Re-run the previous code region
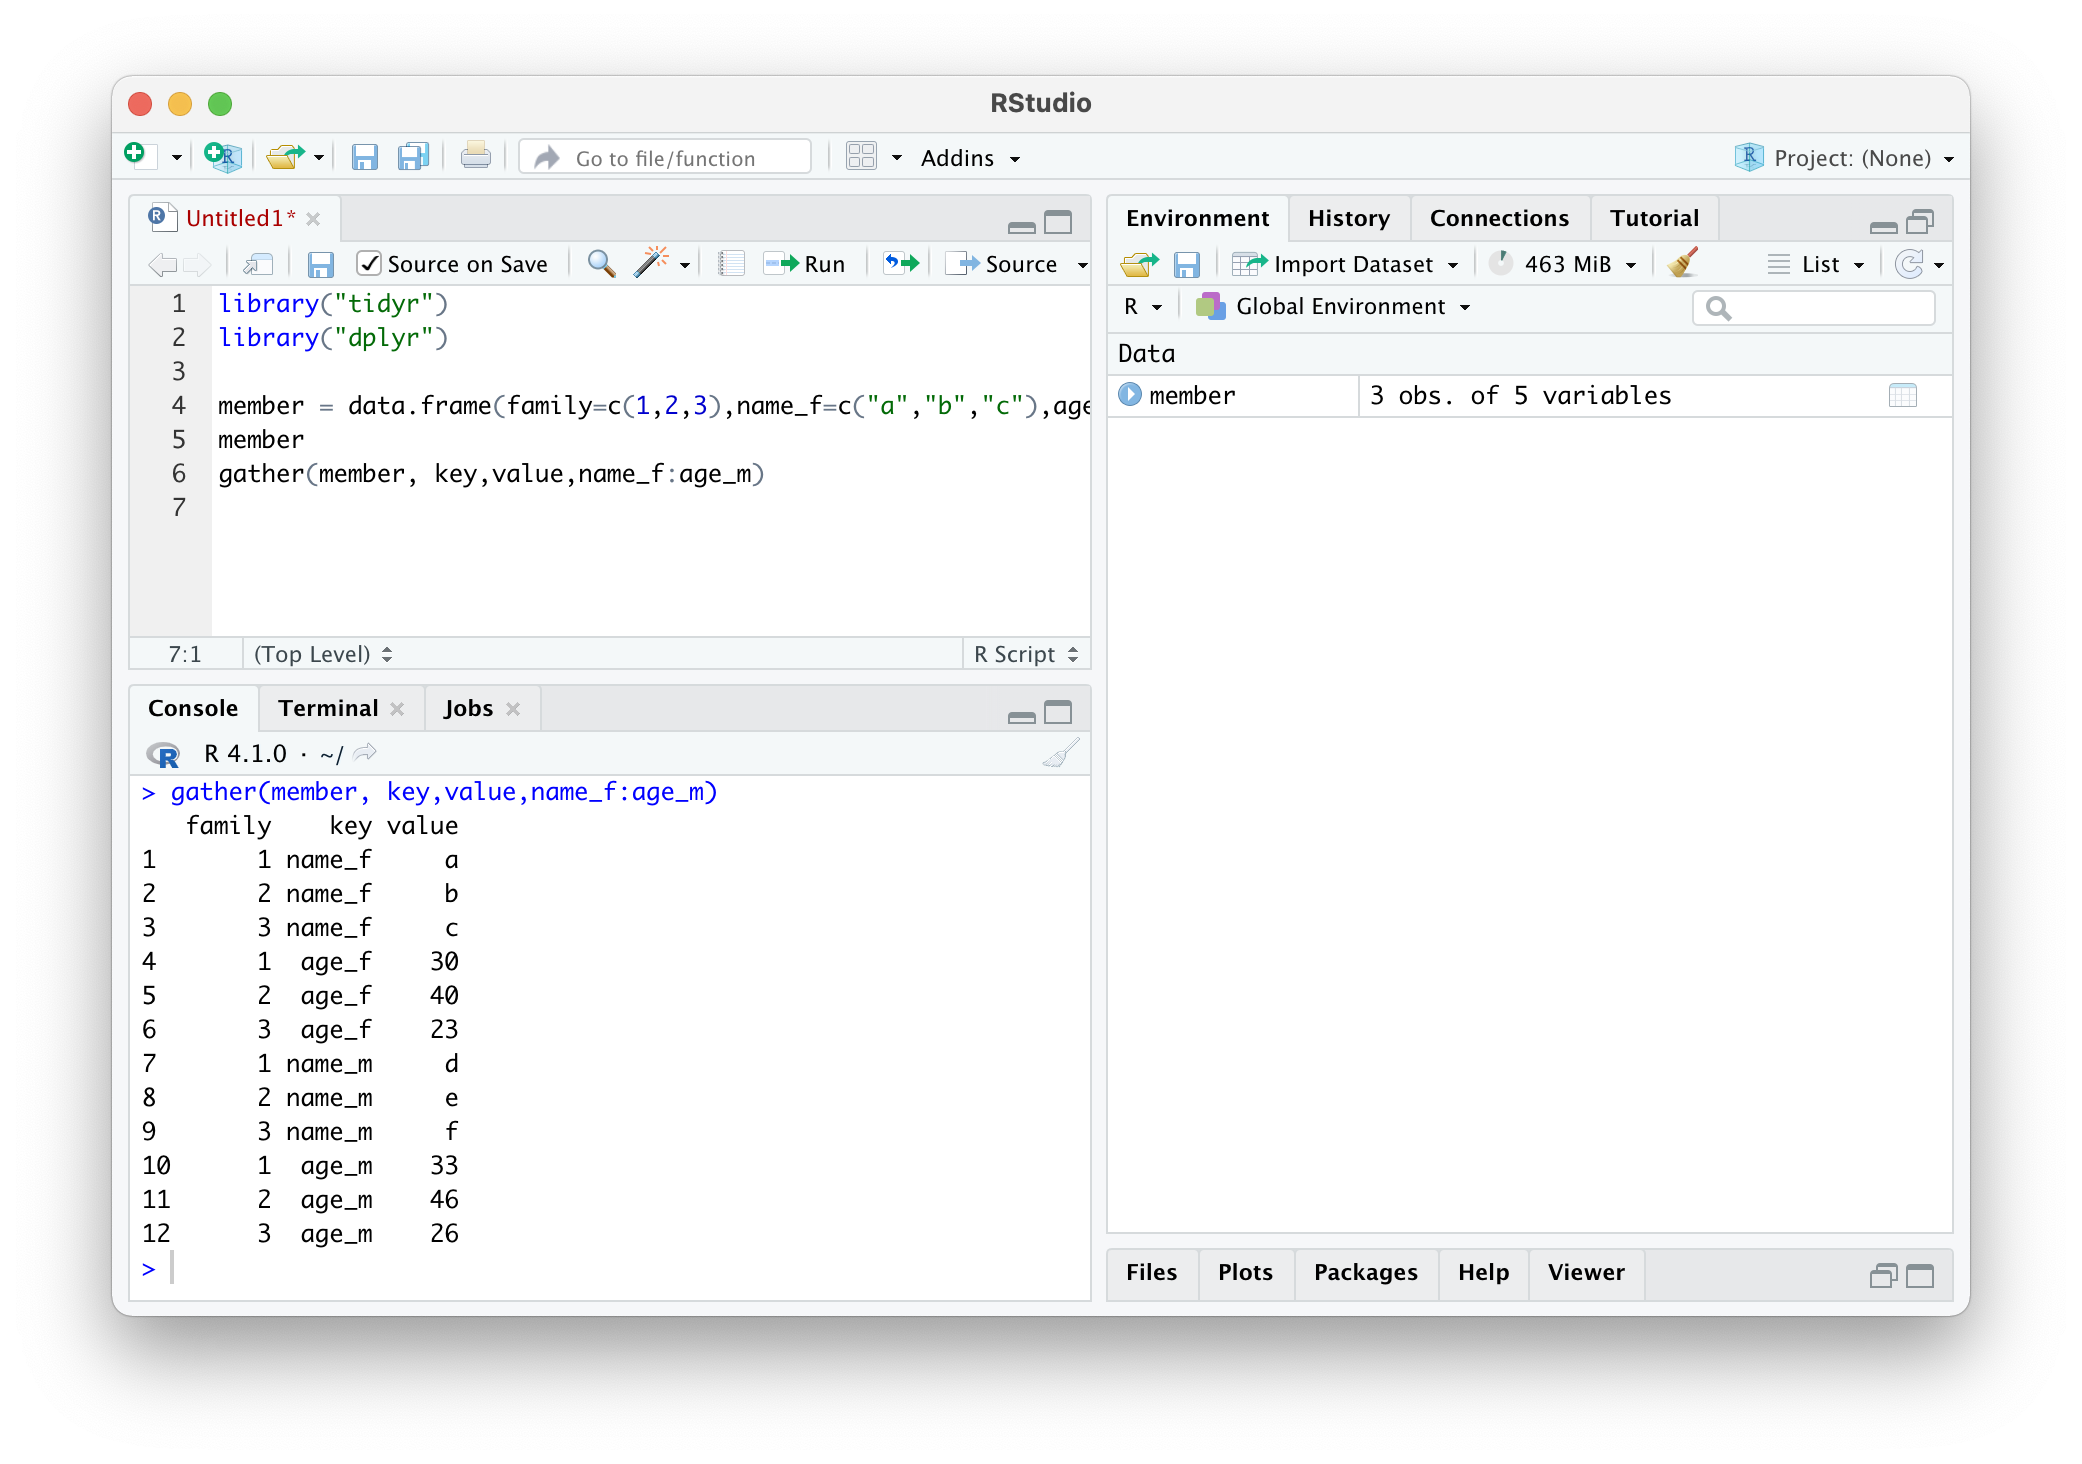Viewport: 2082px width, 1464px height. pyautogui.click(x=901, y=263)
